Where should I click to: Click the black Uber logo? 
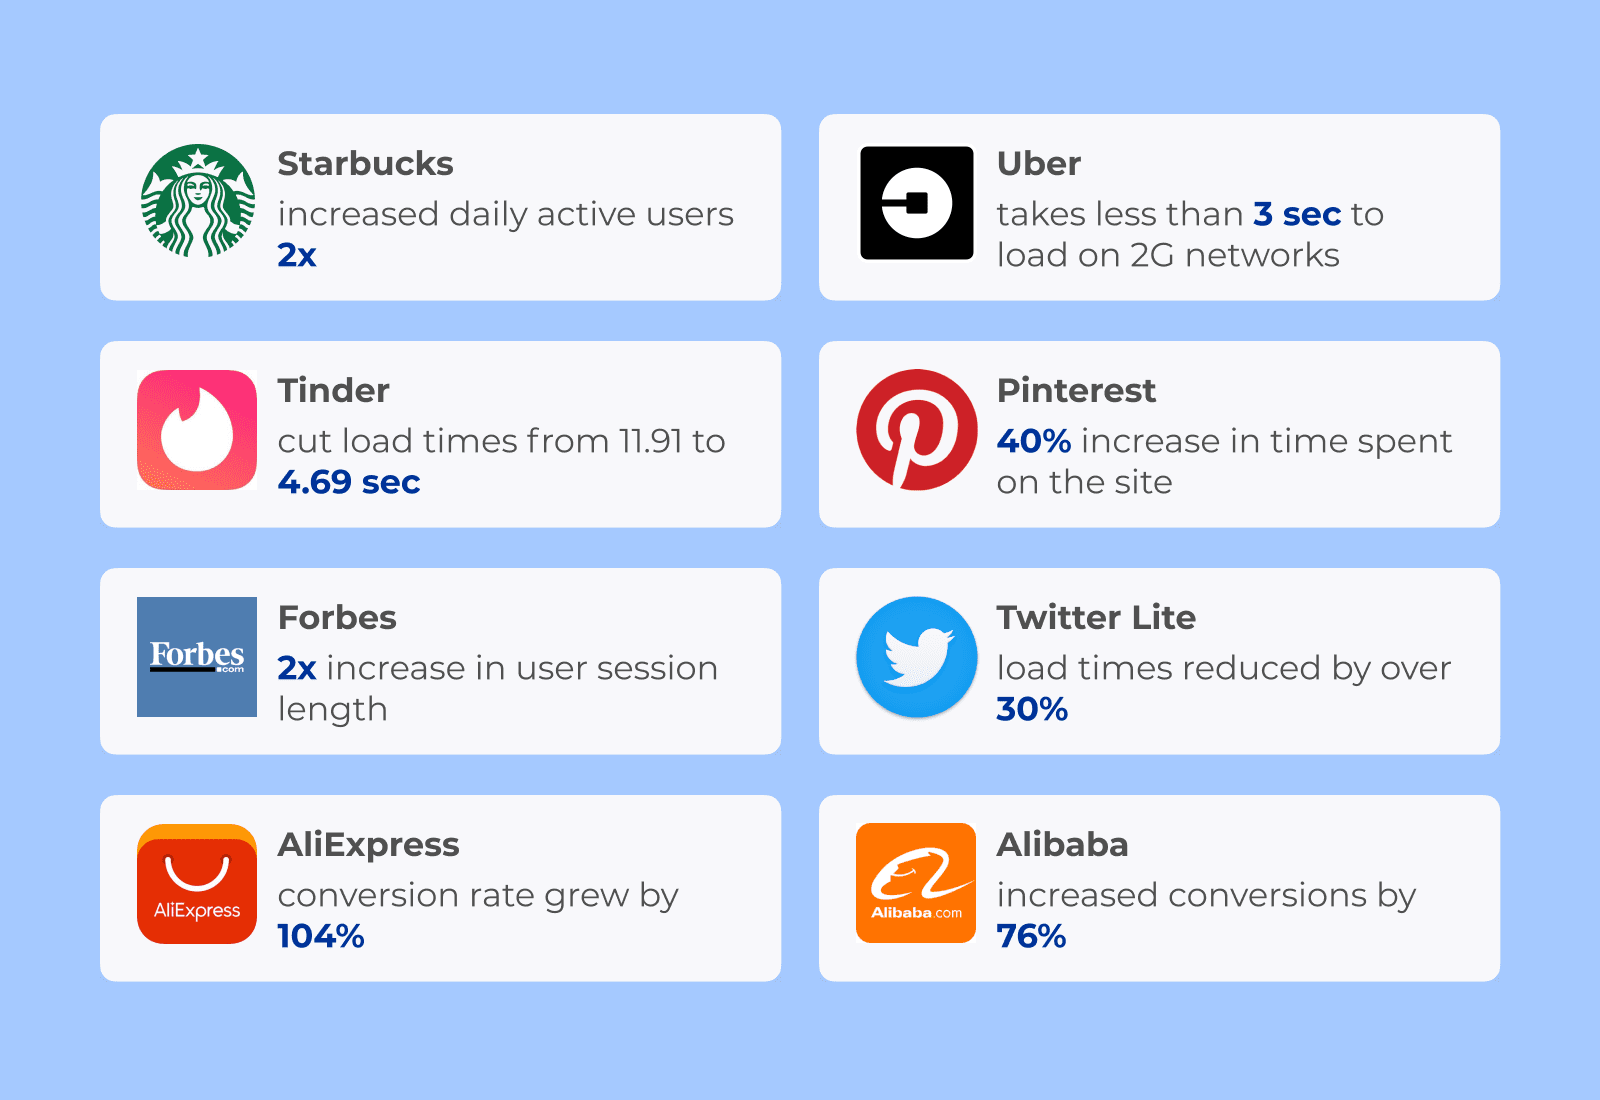pos(916,203)
